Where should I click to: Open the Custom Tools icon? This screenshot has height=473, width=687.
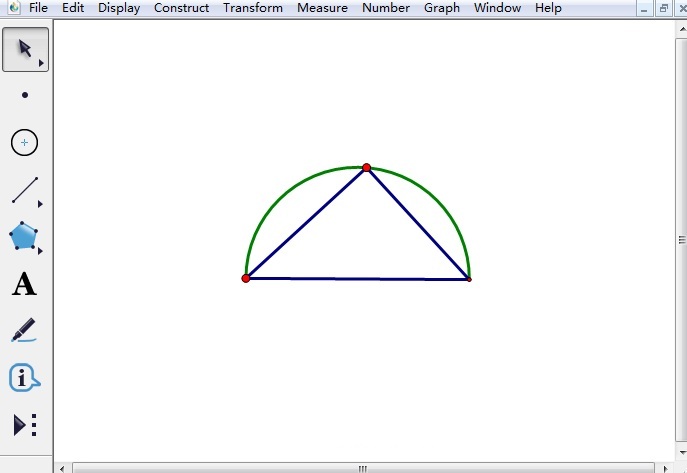click(x=25, y=425)
